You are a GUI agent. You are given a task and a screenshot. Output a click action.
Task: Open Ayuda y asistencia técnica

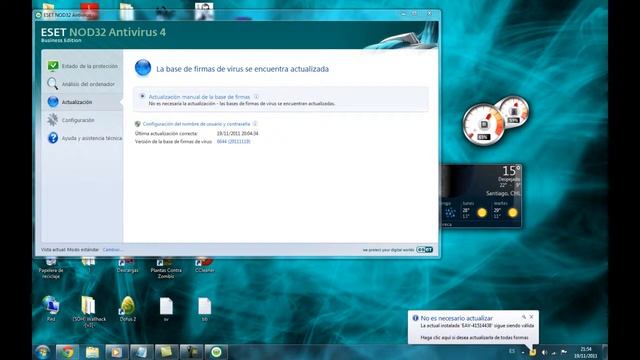(83, 138)
